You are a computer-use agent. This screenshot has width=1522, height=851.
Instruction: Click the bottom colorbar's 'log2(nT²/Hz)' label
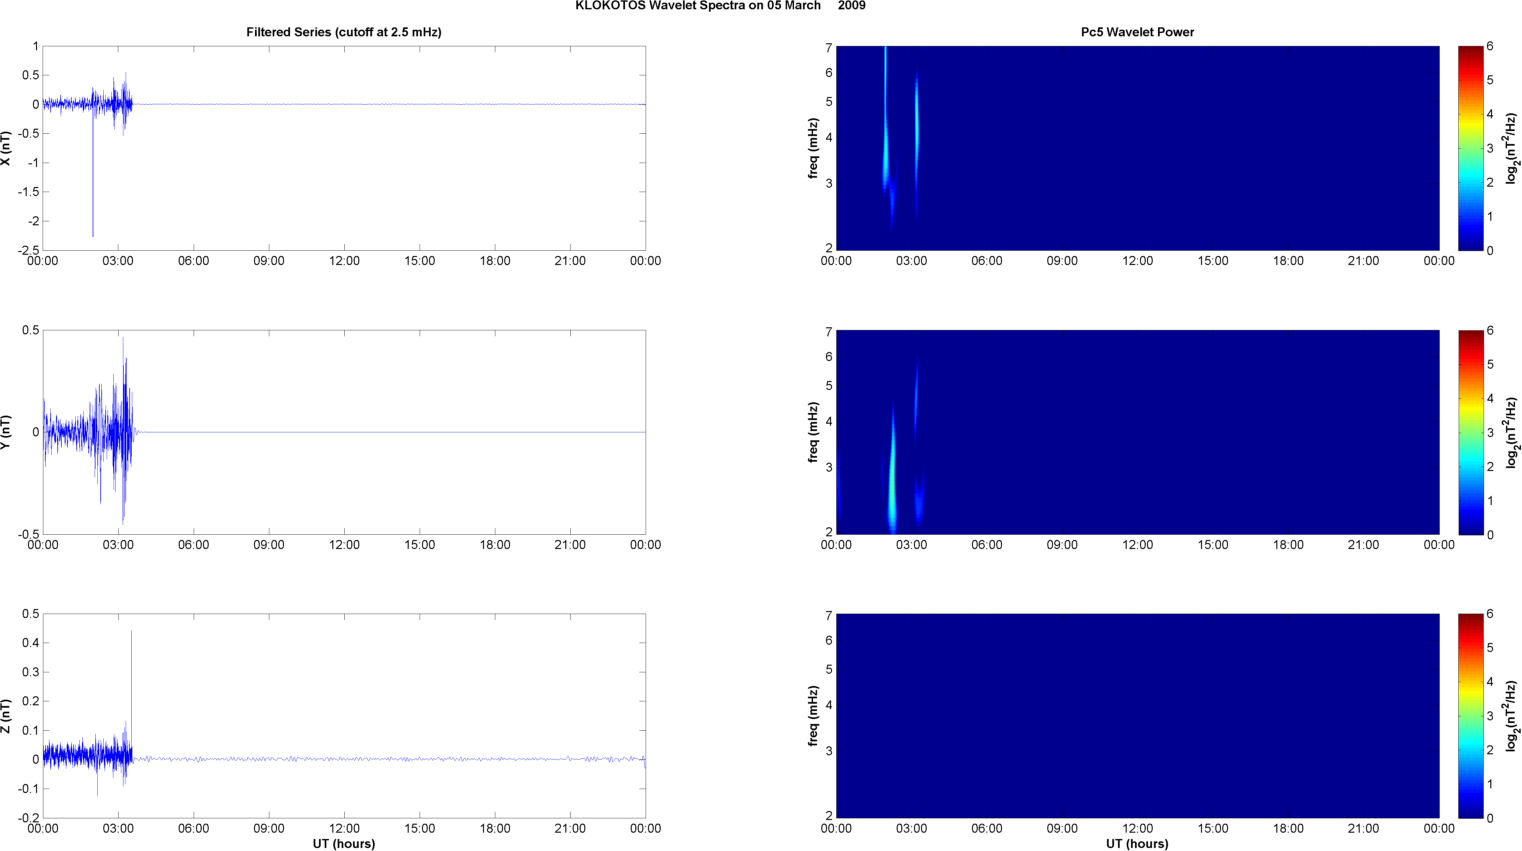pos(1512,716)
